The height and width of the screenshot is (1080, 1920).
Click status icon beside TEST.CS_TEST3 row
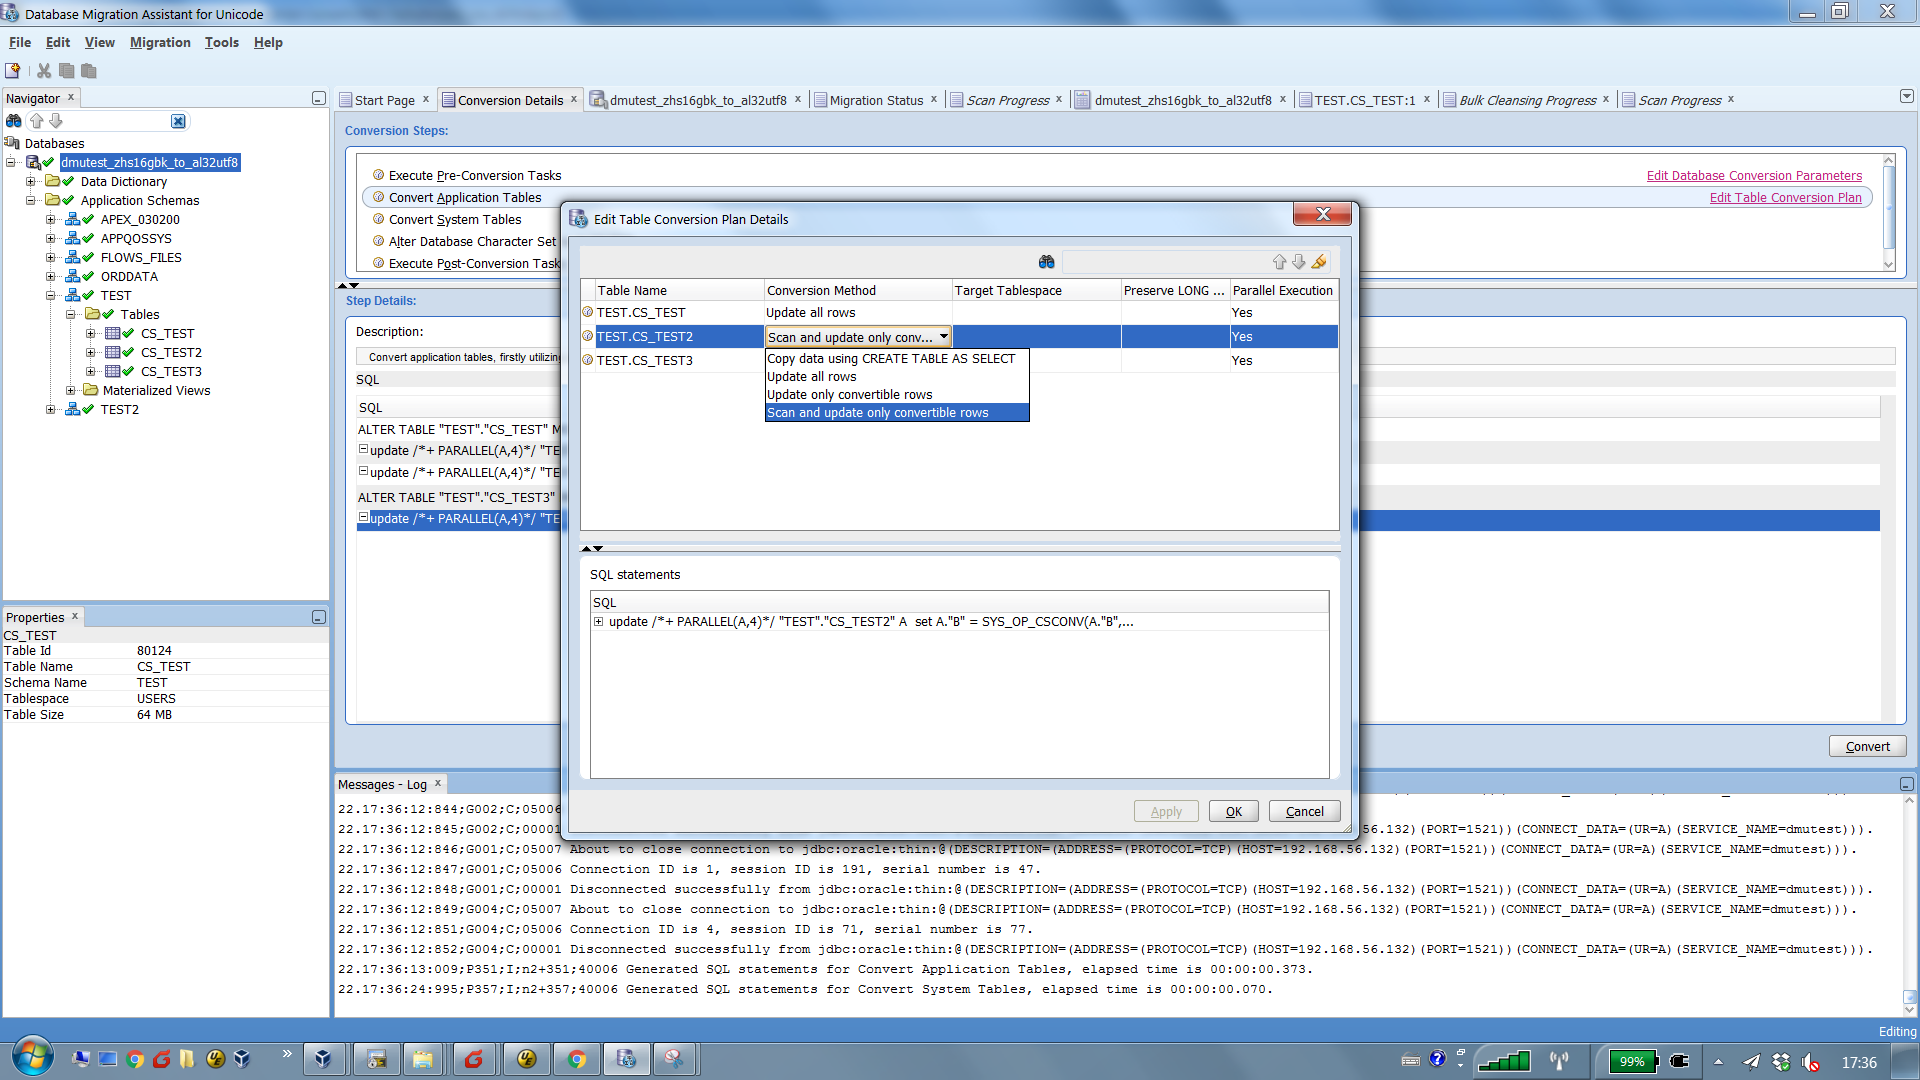[588, 360]
